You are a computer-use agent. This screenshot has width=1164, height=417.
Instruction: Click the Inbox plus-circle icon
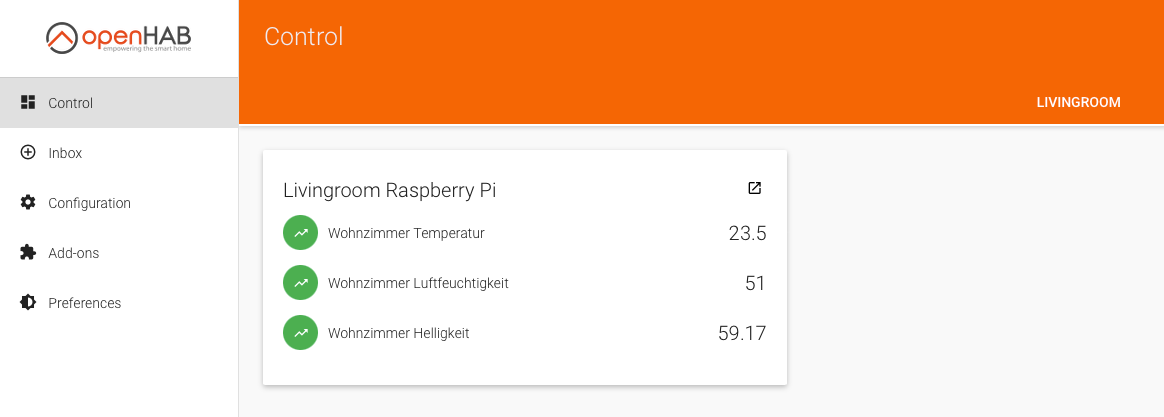tap(28, 153)
